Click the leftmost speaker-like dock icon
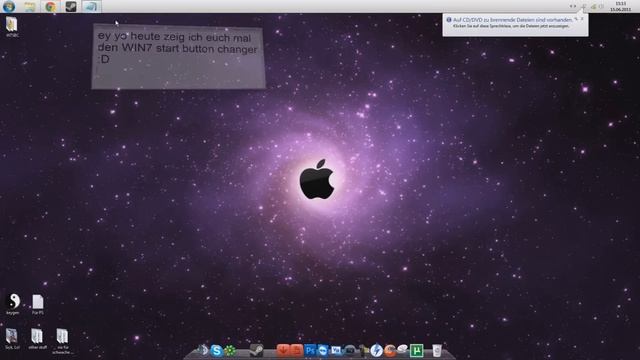This screenshot has height=360, width=640. point(203,350)
